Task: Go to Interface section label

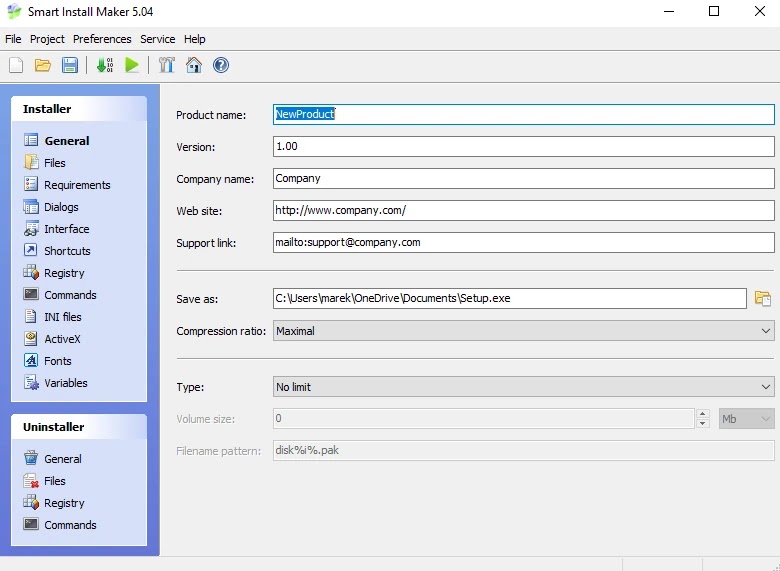Action: pyautogui.click(x=67, y=229)
